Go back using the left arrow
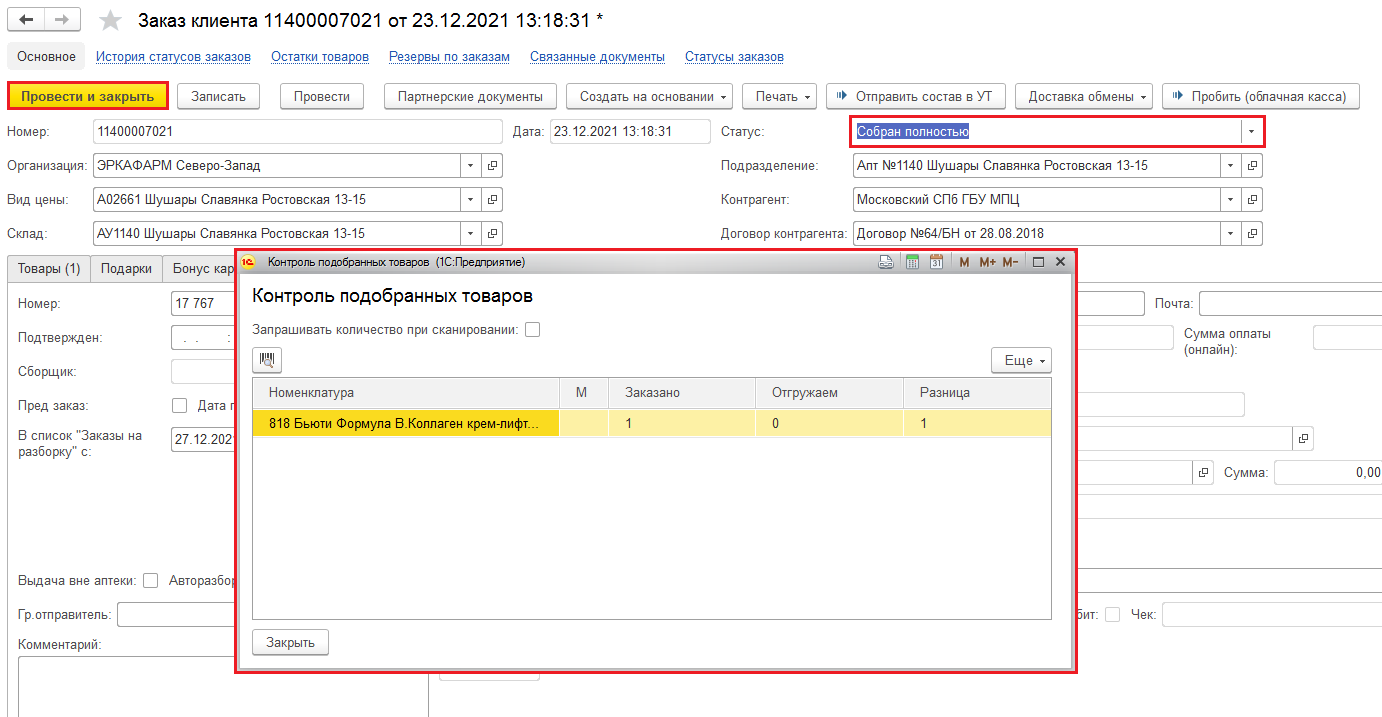This screenshot has height=717, width=1382. click(27, 20)
